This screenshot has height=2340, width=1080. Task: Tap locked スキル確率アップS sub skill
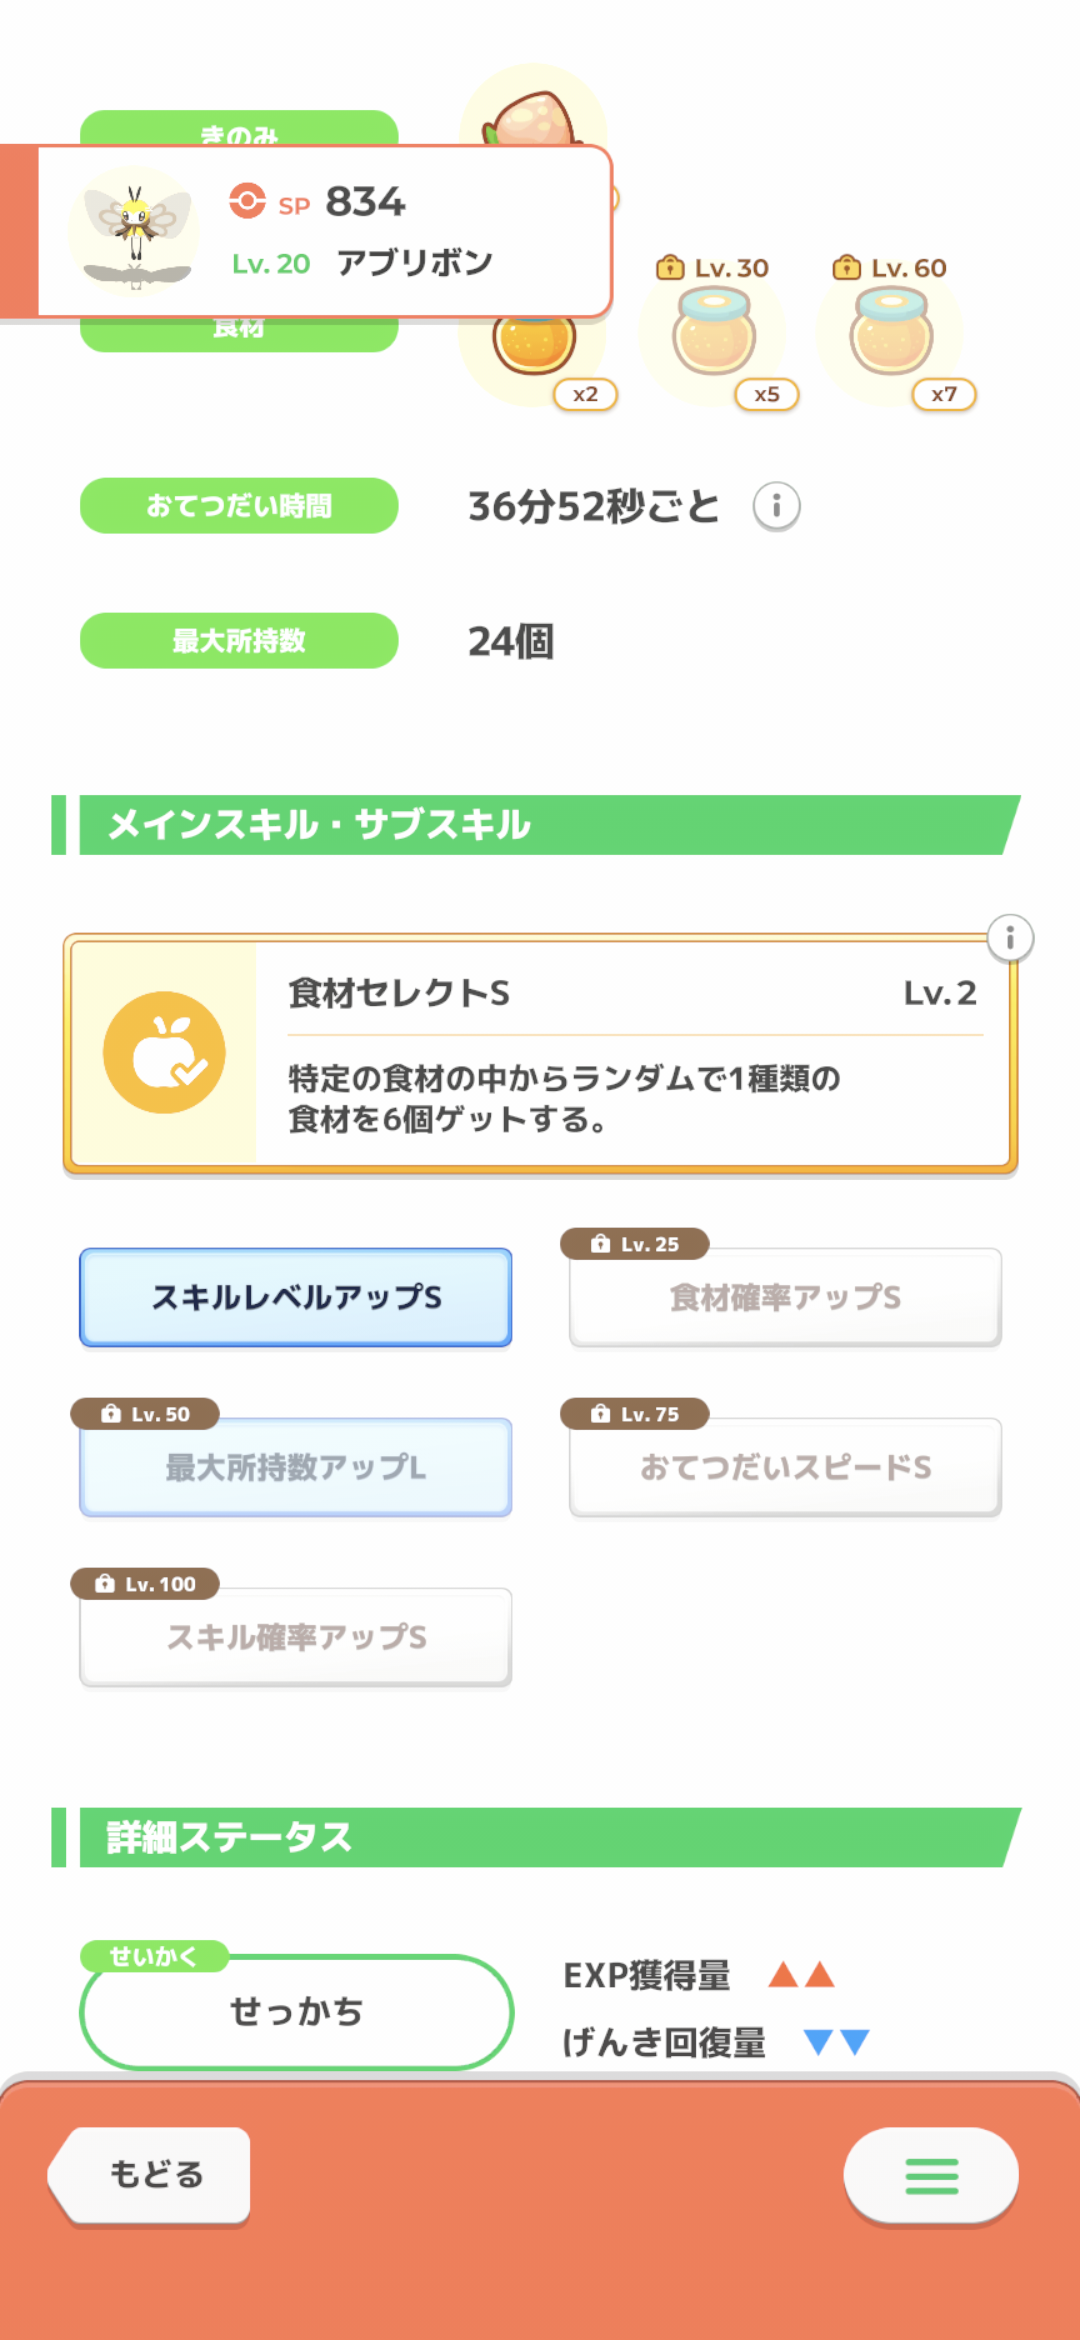click(296, 1637)
